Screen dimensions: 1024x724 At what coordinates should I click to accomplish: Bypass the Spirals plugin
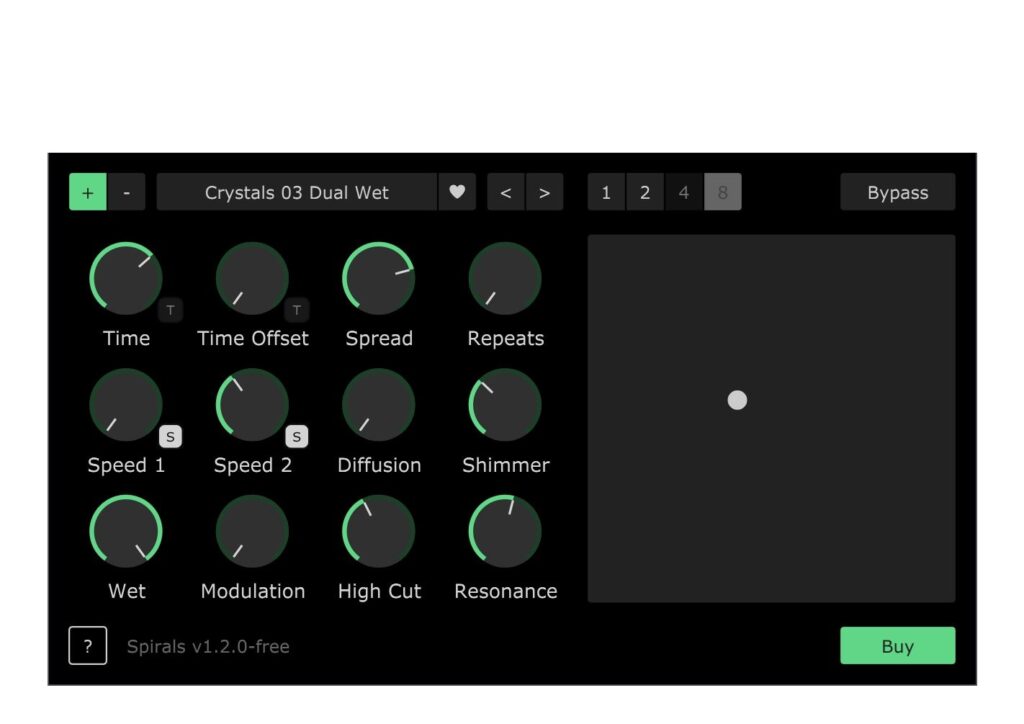click(x=897, y=192)
